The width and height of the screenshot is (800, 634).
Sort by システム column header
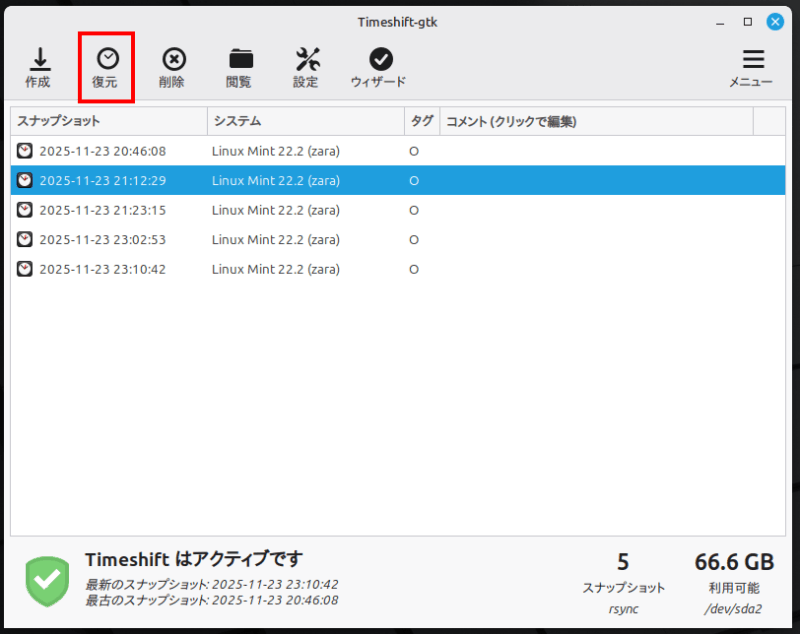pos(305,121)
